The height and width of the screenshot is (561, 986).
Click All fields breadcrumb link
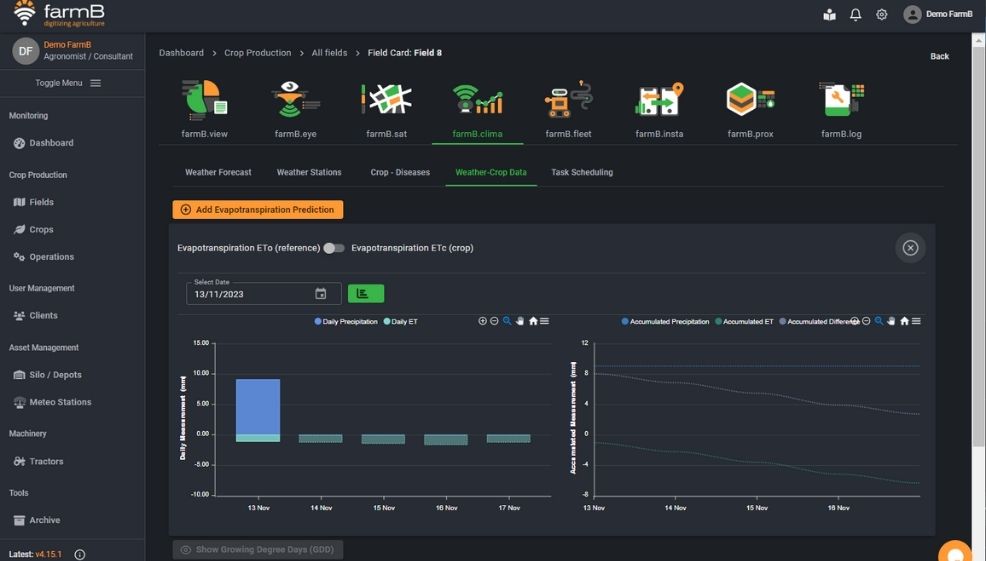[x=330, y=53]
